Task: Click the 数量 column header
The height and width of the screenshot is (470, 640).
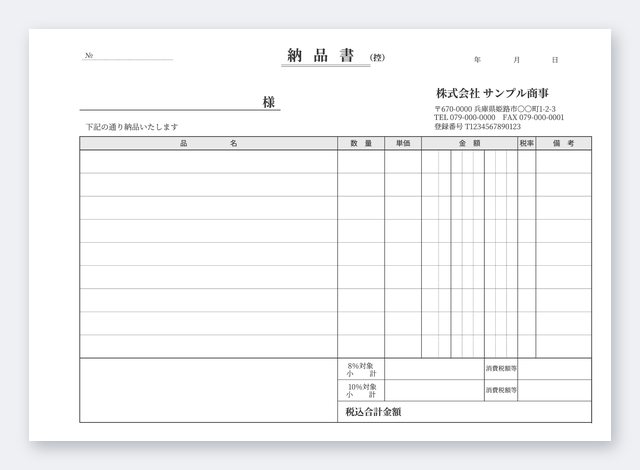Action: (361, 143)
